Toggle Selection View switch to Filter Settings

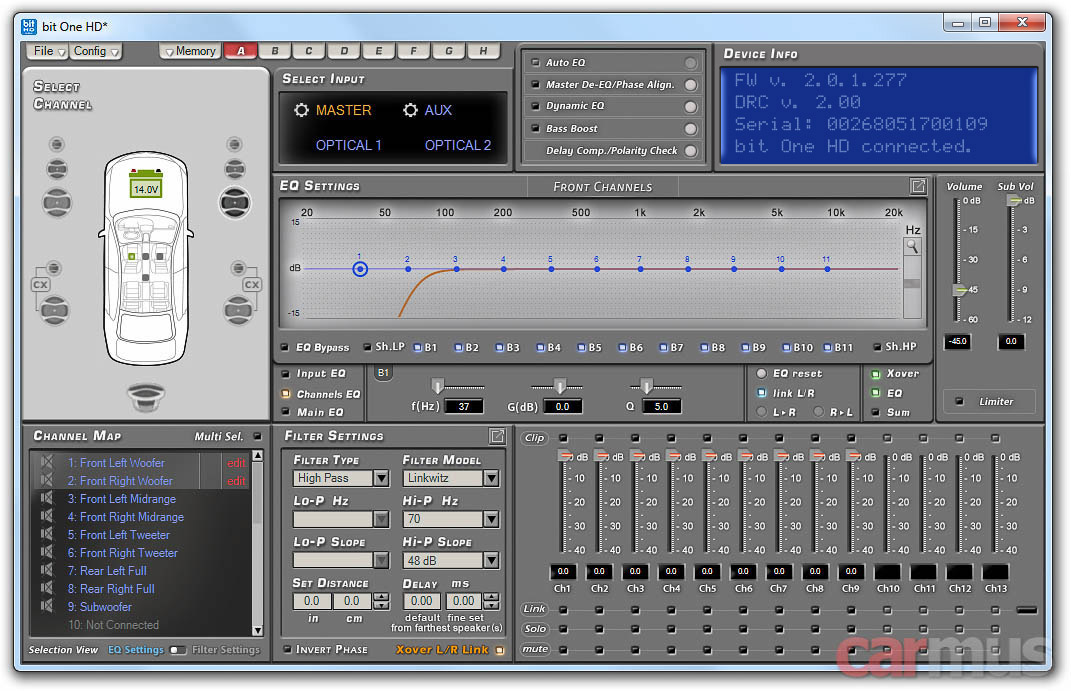[178, 650]
